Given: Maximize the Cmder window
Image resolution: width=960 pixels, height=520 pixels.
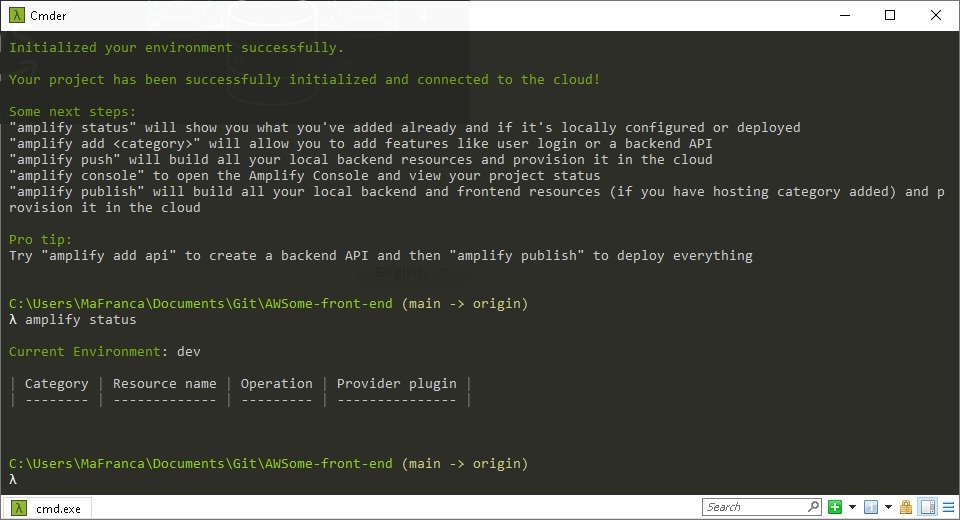Looking at the screenshot, I should click(x=890, y=15).
